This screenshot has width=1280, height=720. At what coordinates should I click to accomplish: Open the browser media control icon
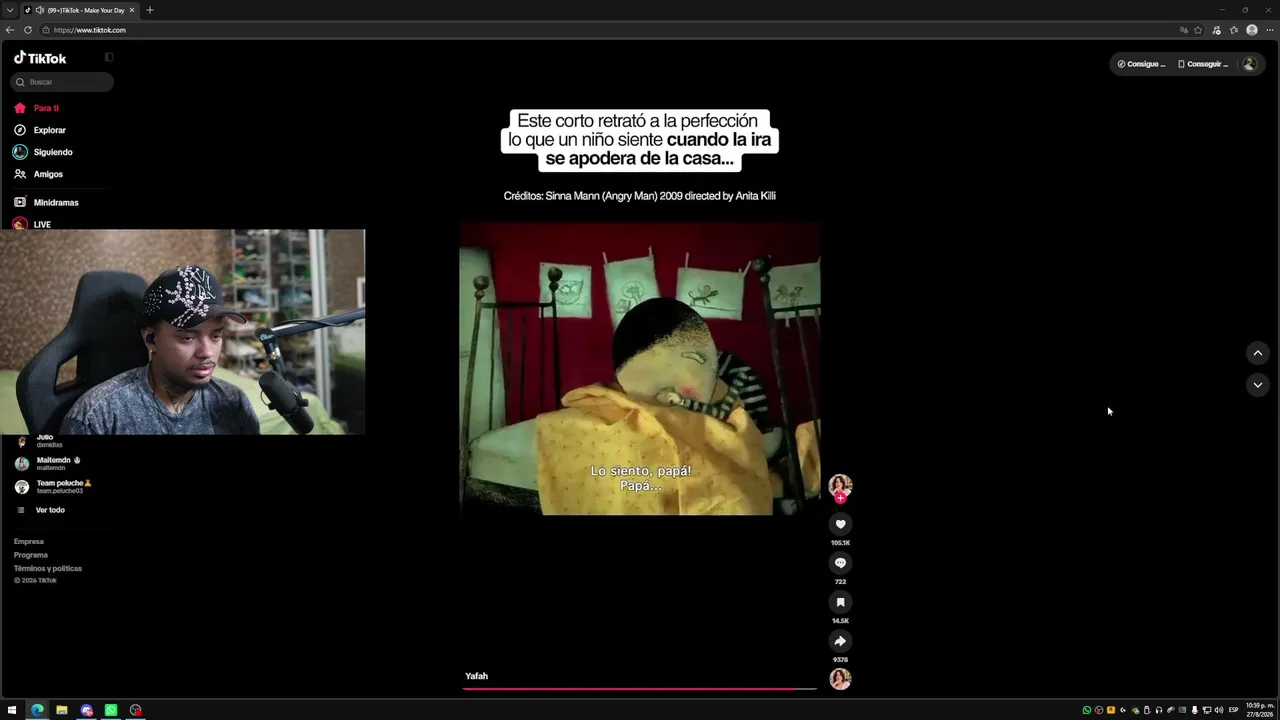(x=1216, y=30)
